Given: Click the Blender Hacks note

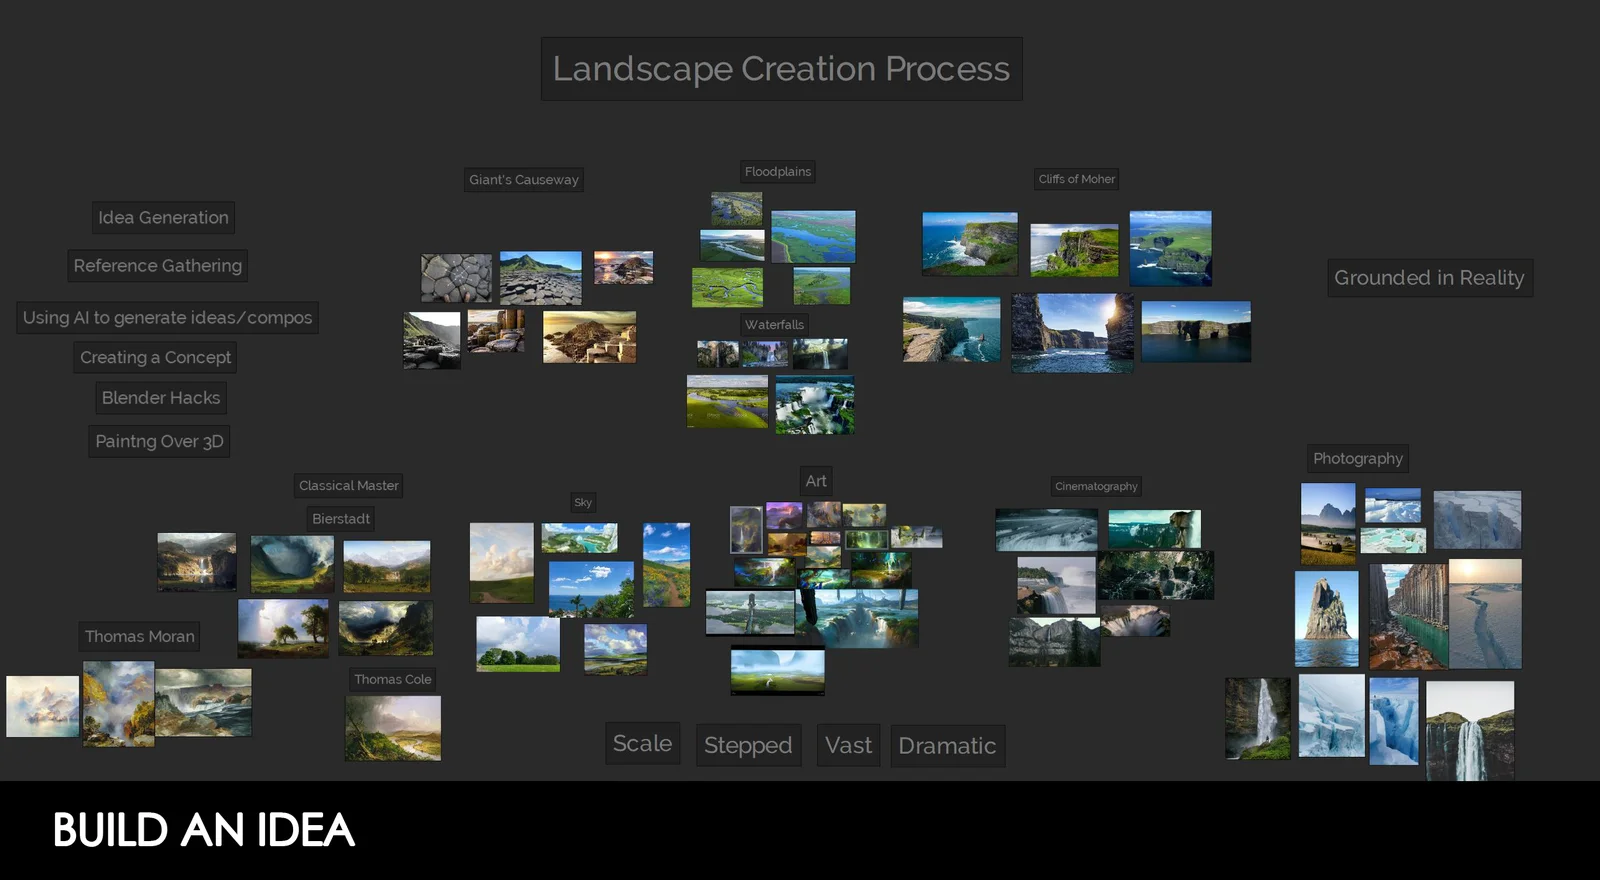Looking at the screenshot, I should click(161, 397).
